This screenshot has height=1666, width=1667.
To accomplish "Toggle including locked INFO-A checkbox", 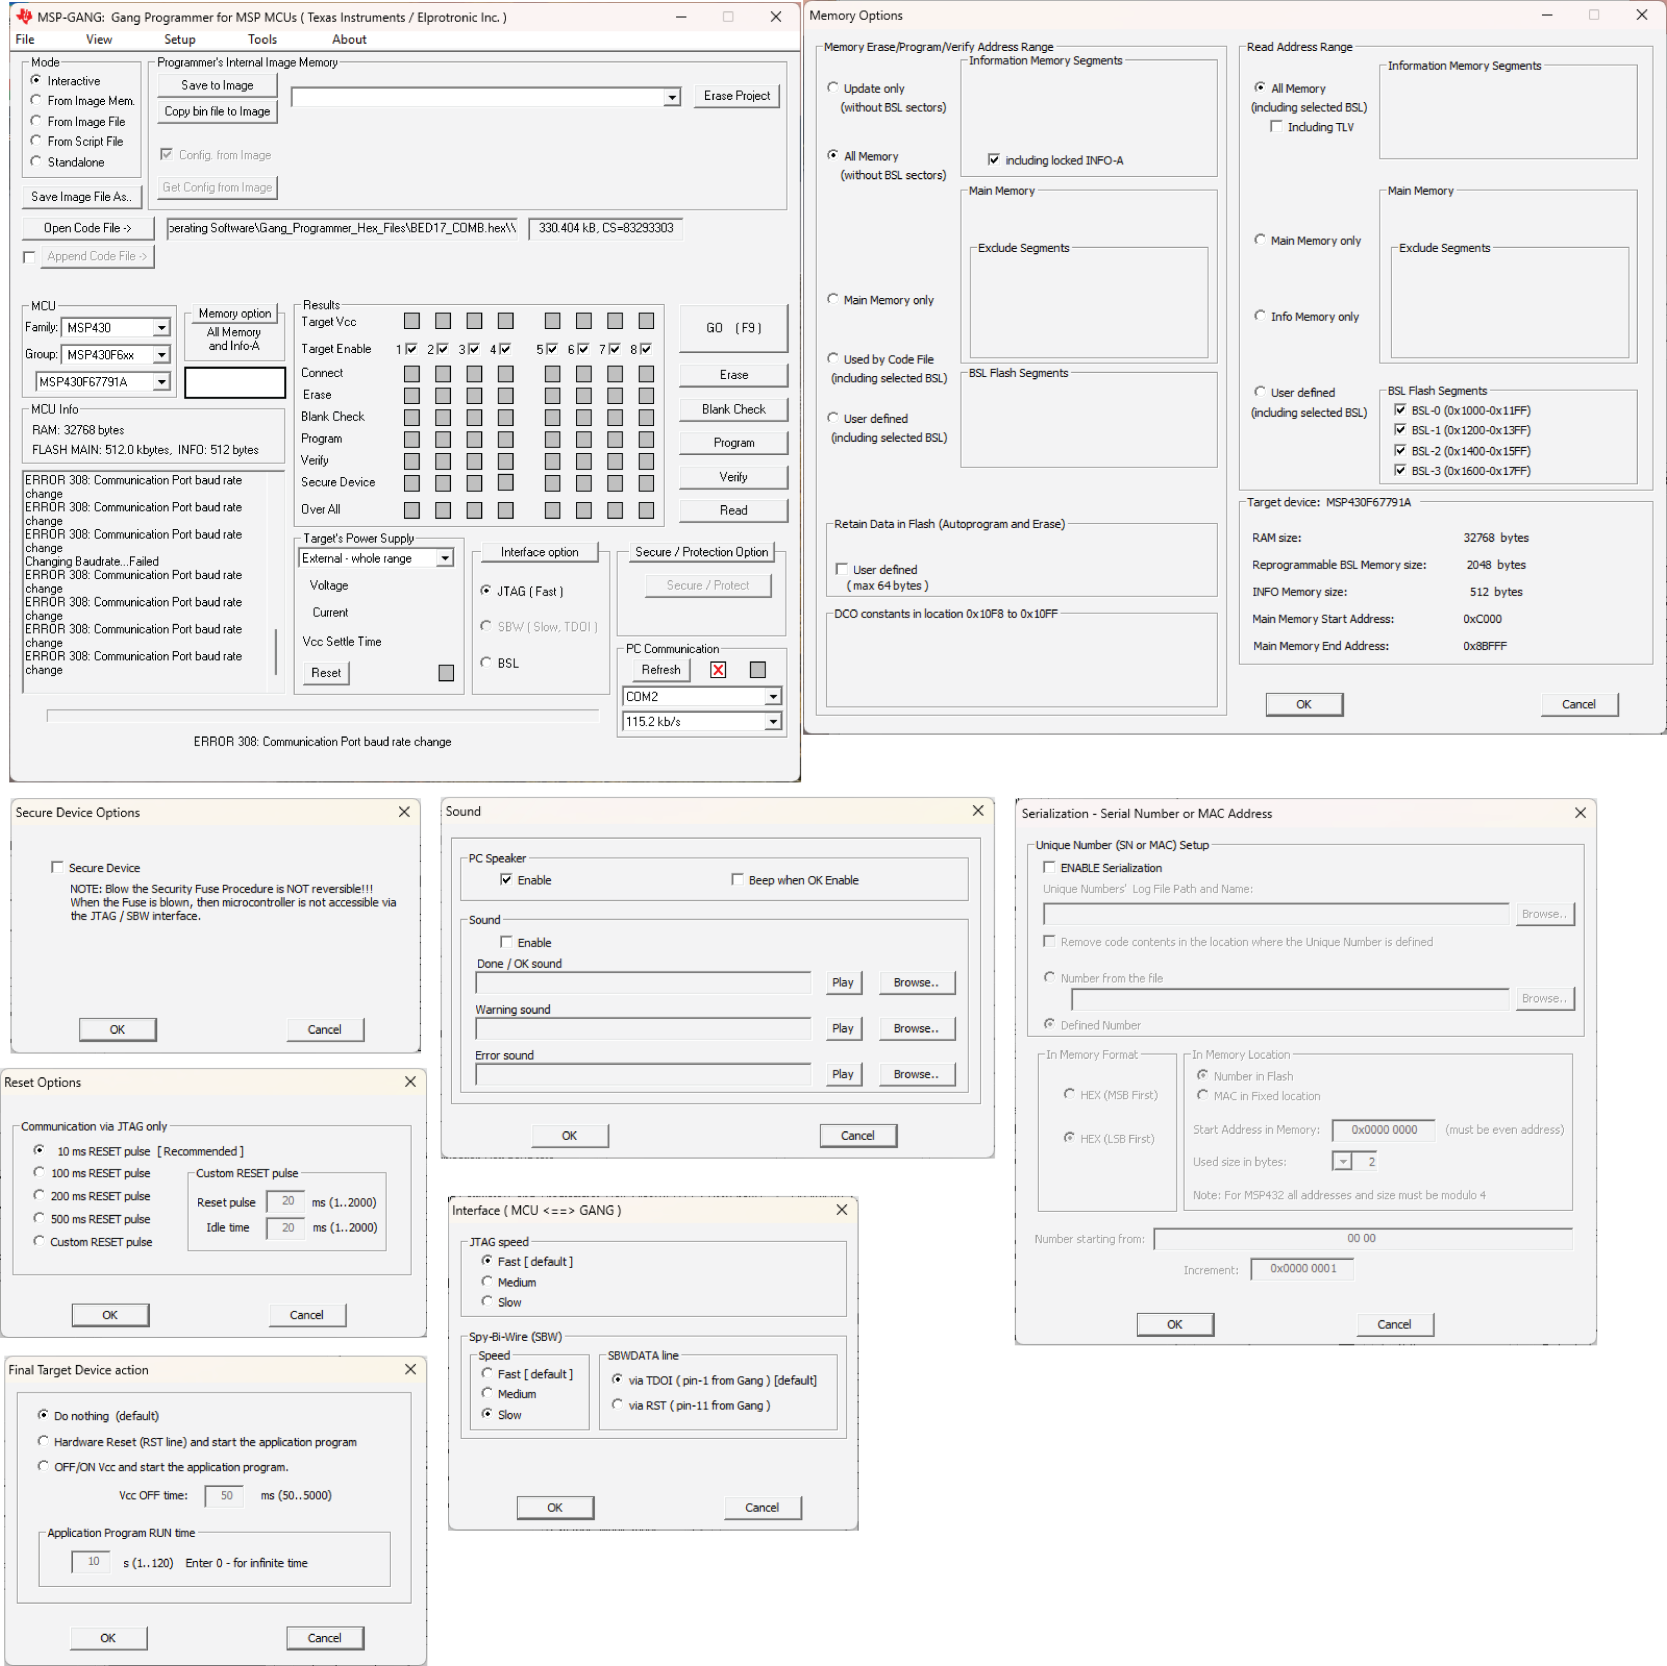I will coord(994,160).
